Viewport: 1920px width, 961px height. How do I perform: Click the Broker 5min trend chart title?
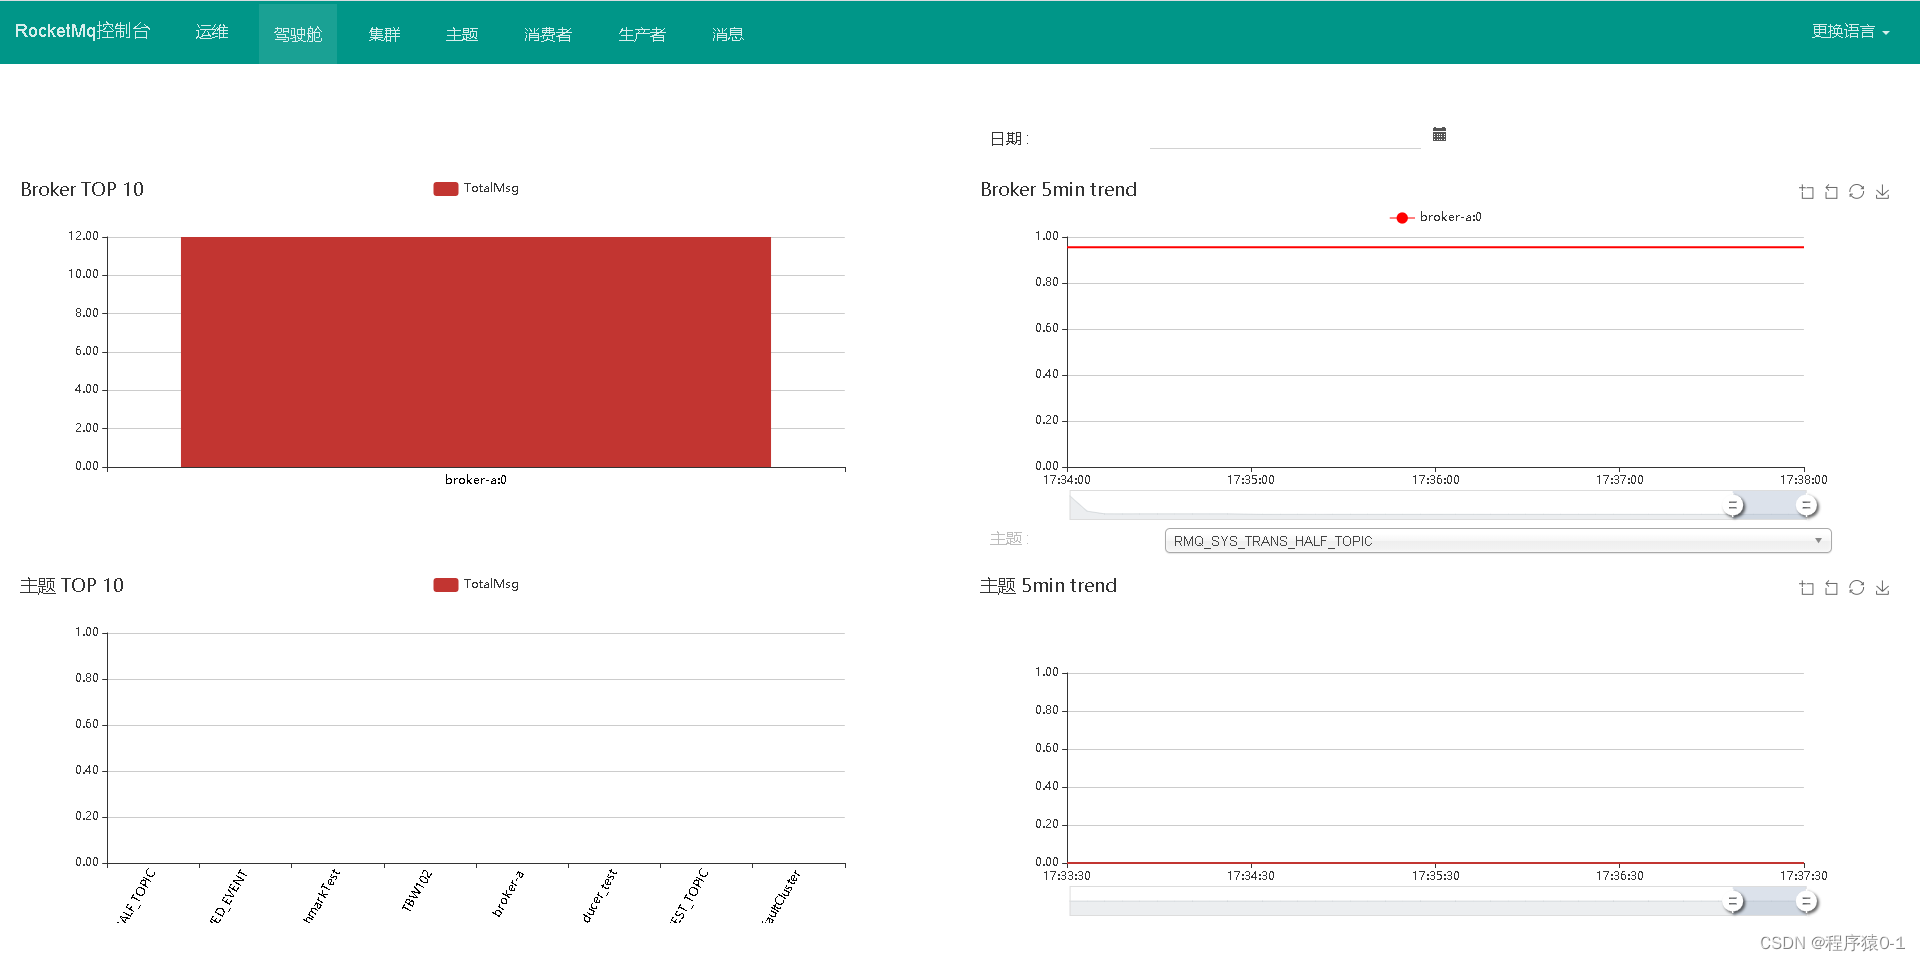1058,190
